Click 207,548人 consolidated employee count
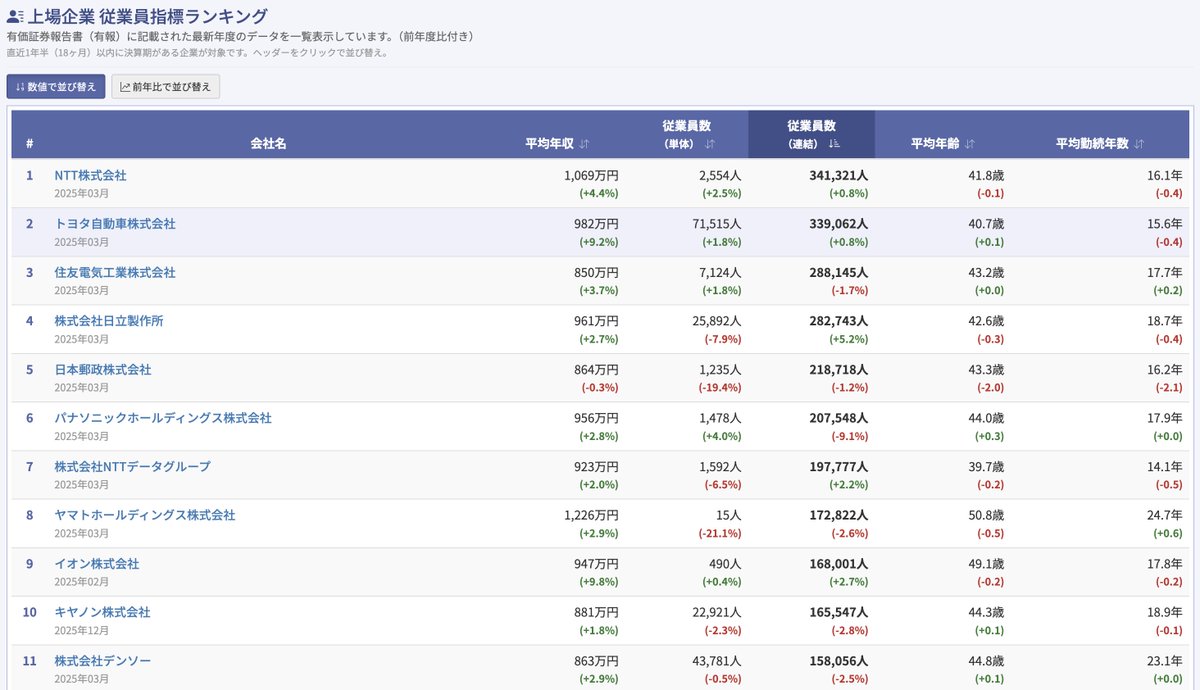The image size is (1200, 690). point(838,418)
